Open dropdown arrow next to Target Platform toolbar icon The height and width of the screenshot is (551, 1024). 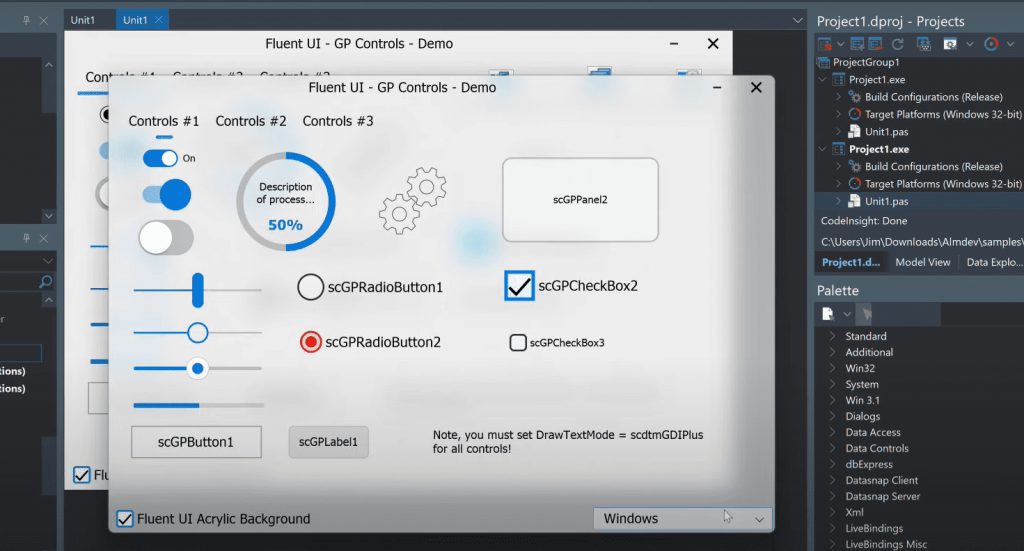[1010, 44]
